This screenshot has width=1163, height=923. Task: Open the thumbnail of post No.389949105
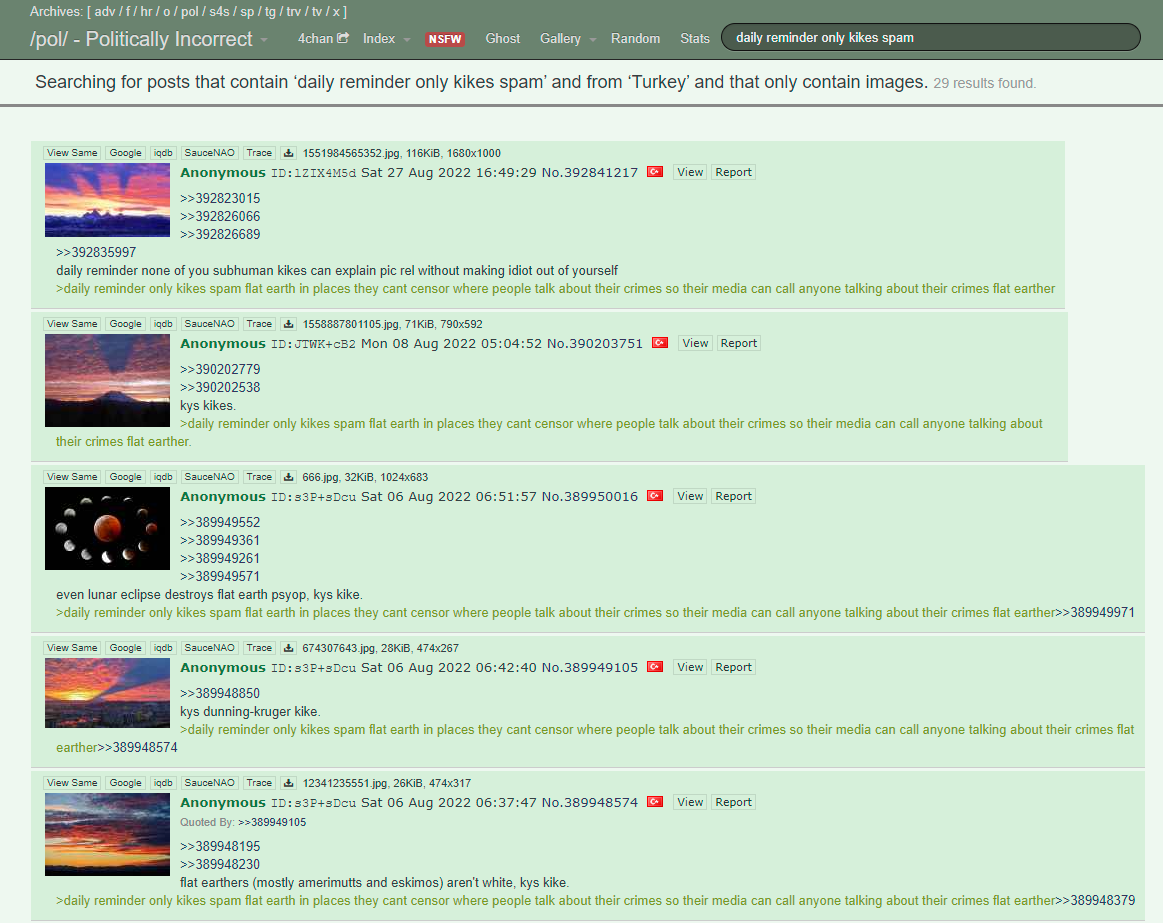[108, 693]
